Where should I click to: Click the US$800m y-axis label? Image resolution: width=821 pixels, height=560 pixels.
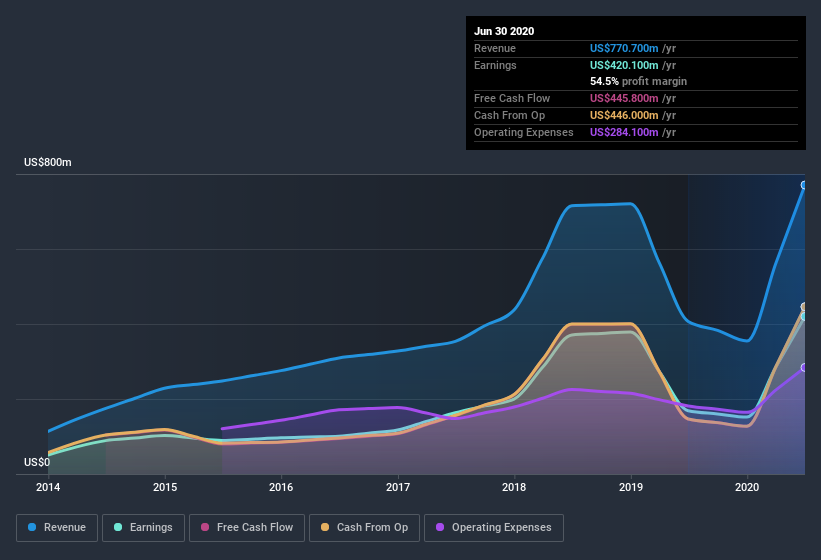pyautogui.click(x=48, y=162)
